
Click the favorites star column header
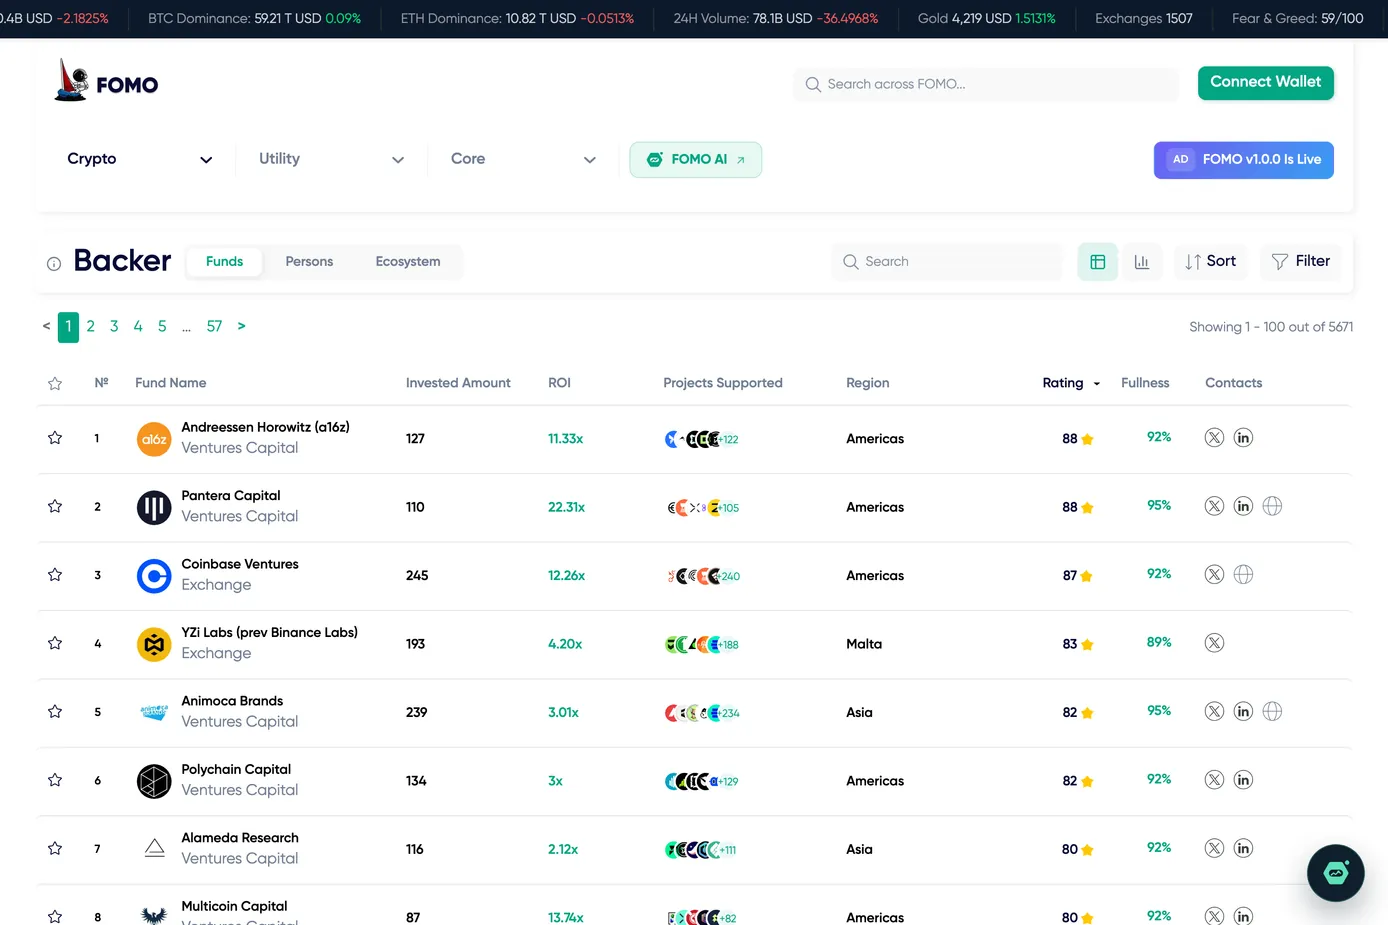click(x=55, y=384)
